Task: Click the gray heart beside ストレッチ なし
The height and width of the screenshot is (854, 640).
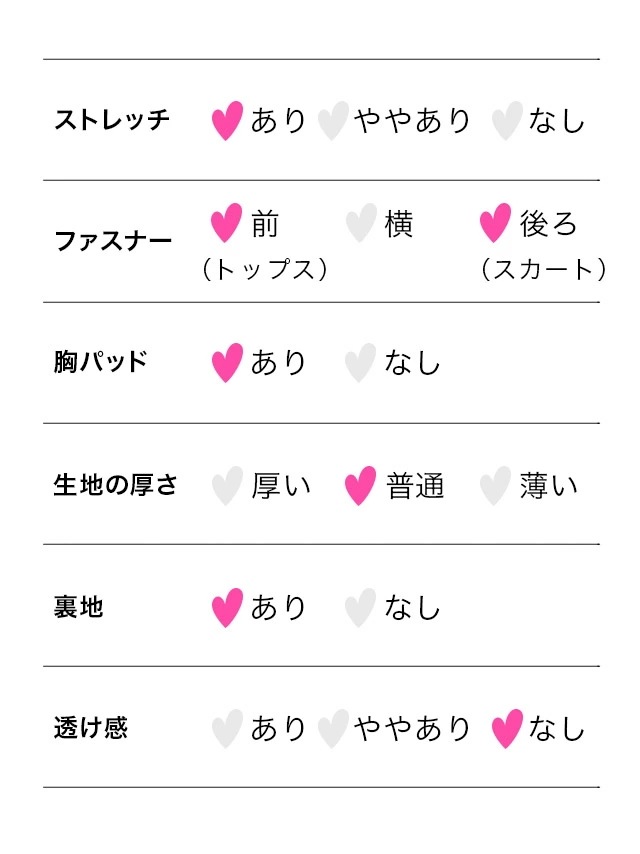Action: tap(507, 121)
